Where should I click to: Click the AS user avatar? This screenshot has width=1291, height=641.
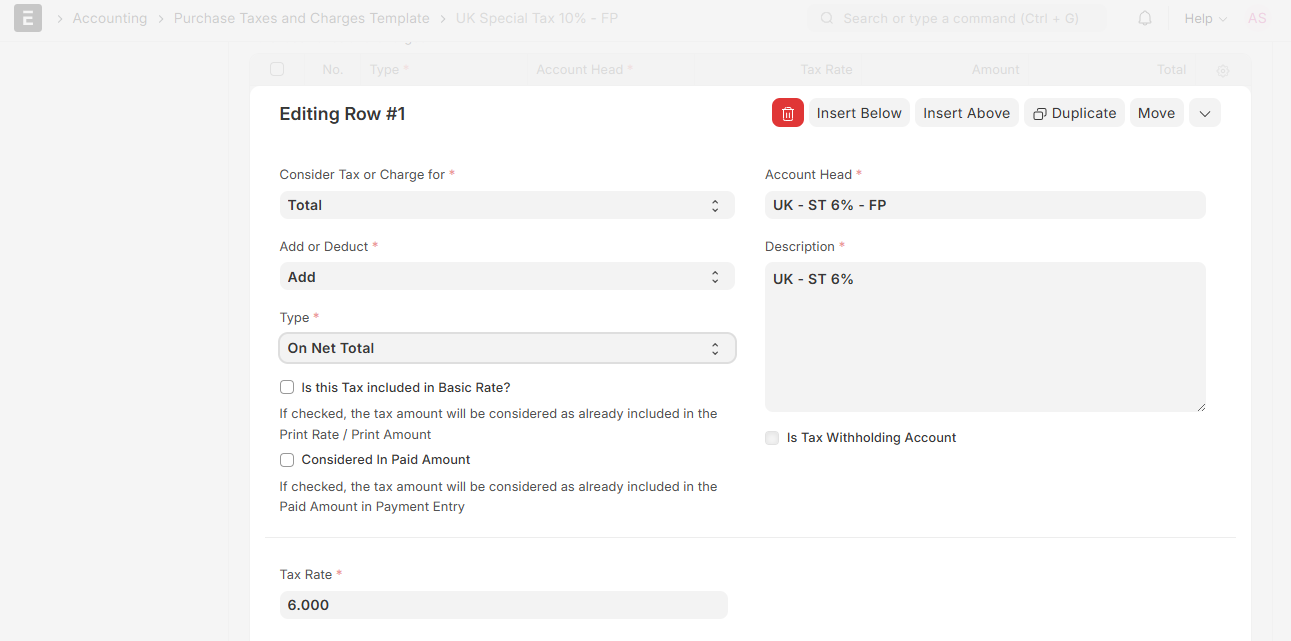[1256, 18]
